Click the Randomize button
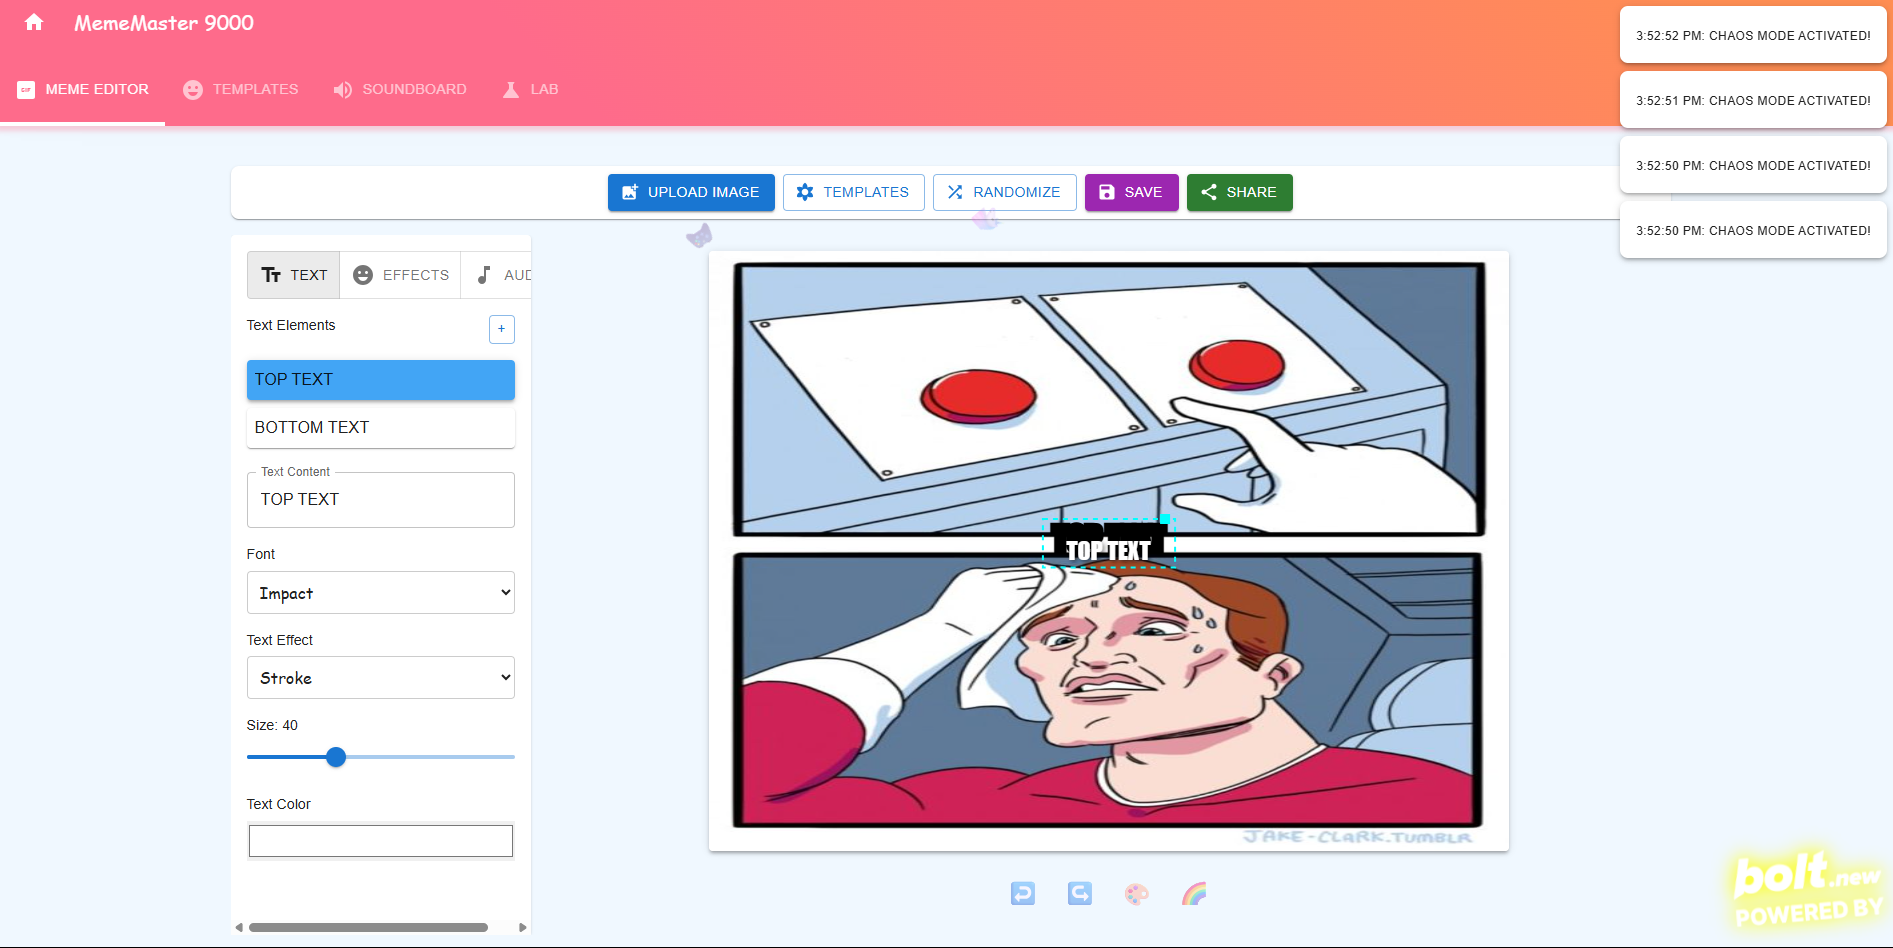Viewport: 1893px width, 948px height. [x=1004, y=192]
